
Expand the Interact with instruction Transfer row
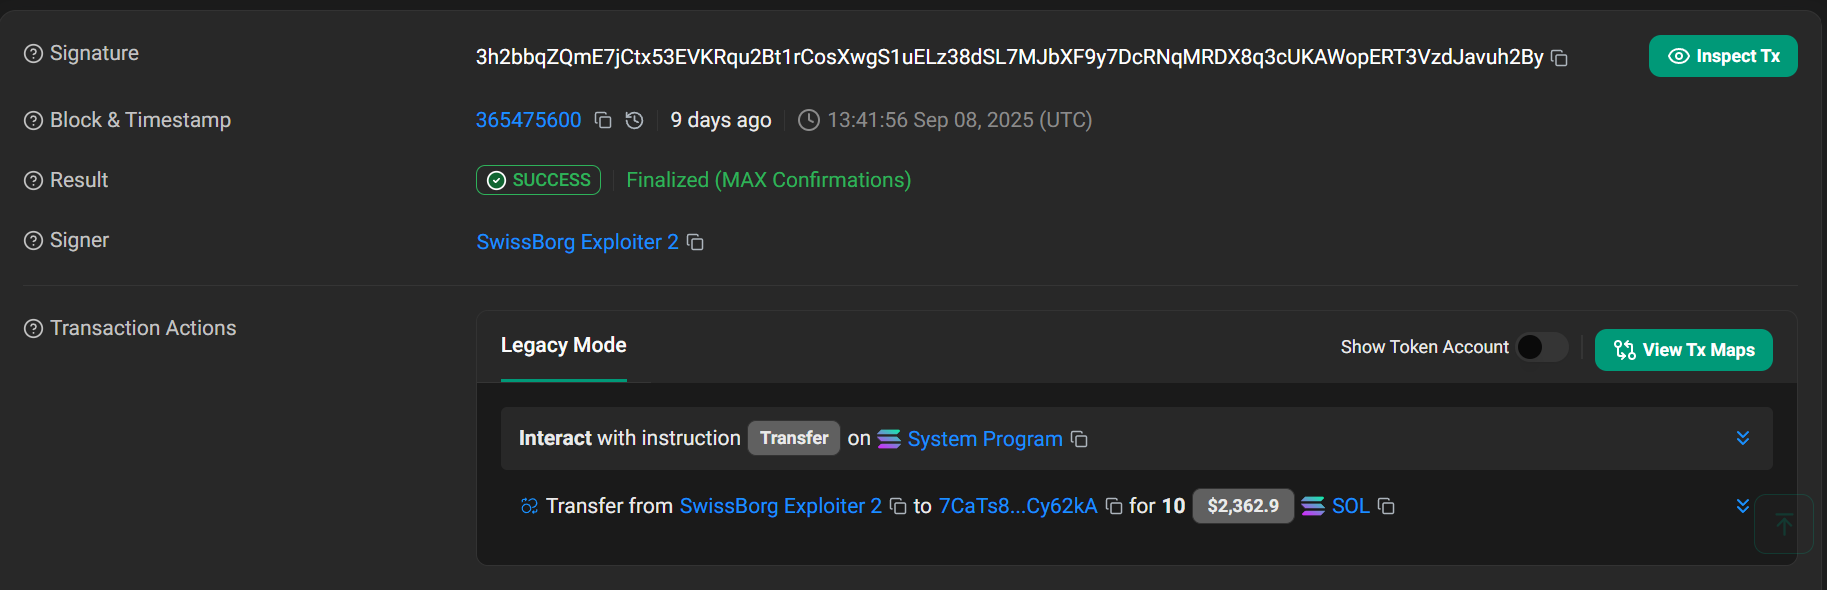click(x=1743, y=438)
